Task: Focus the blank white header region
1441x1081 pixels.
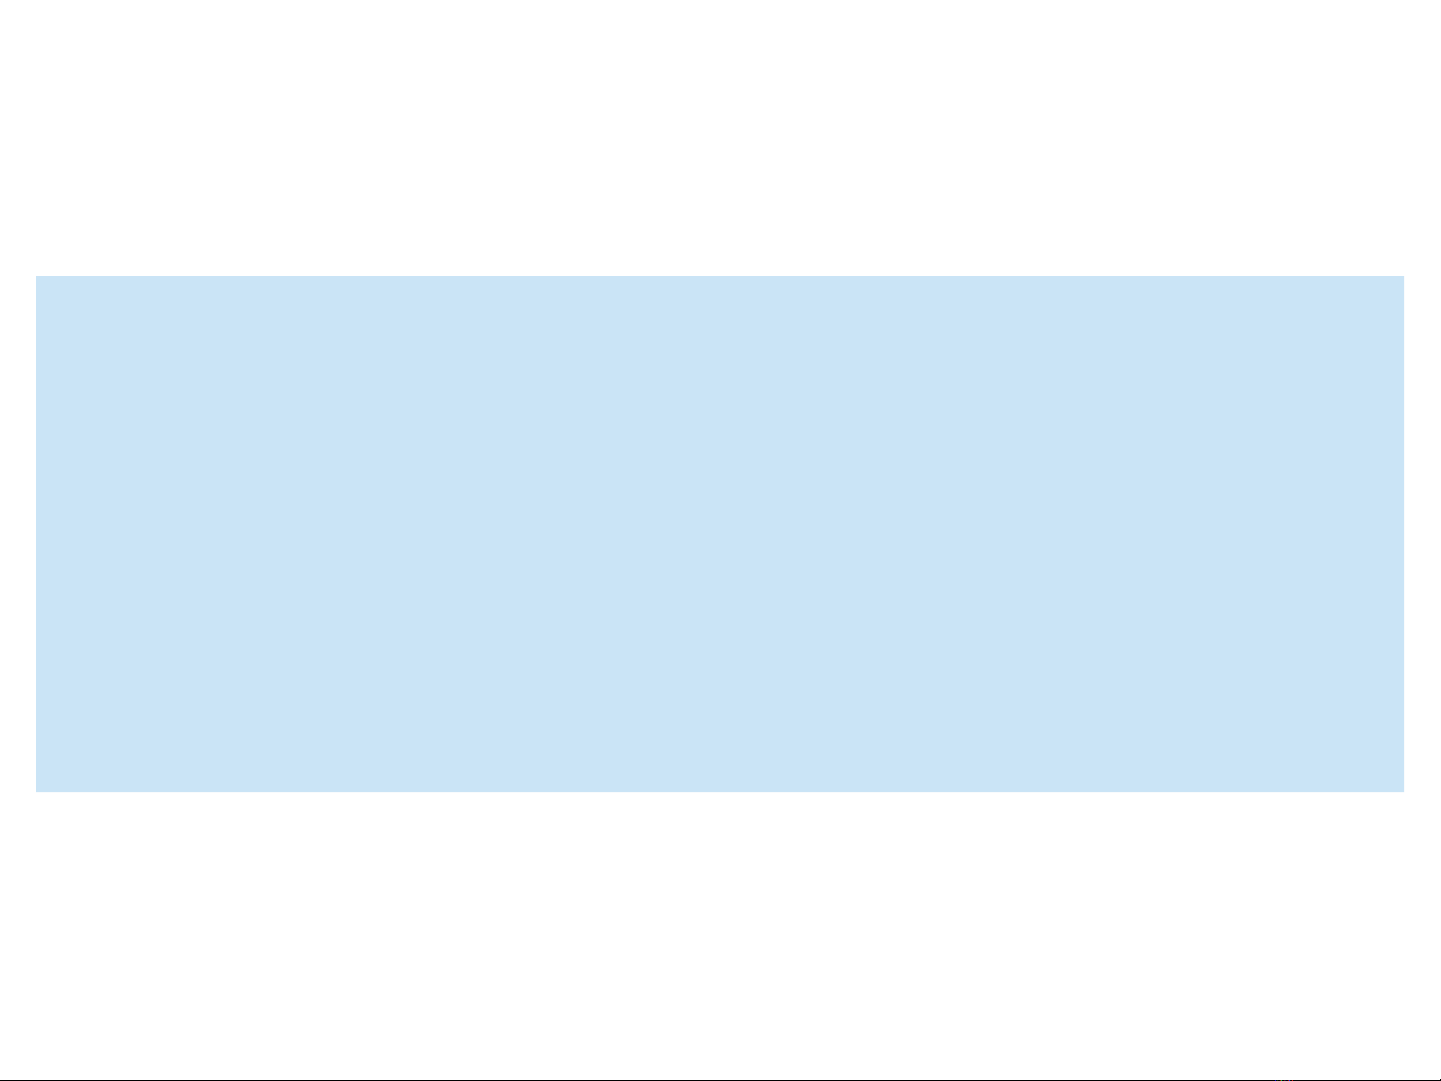Action: click(x=720, y=138)
